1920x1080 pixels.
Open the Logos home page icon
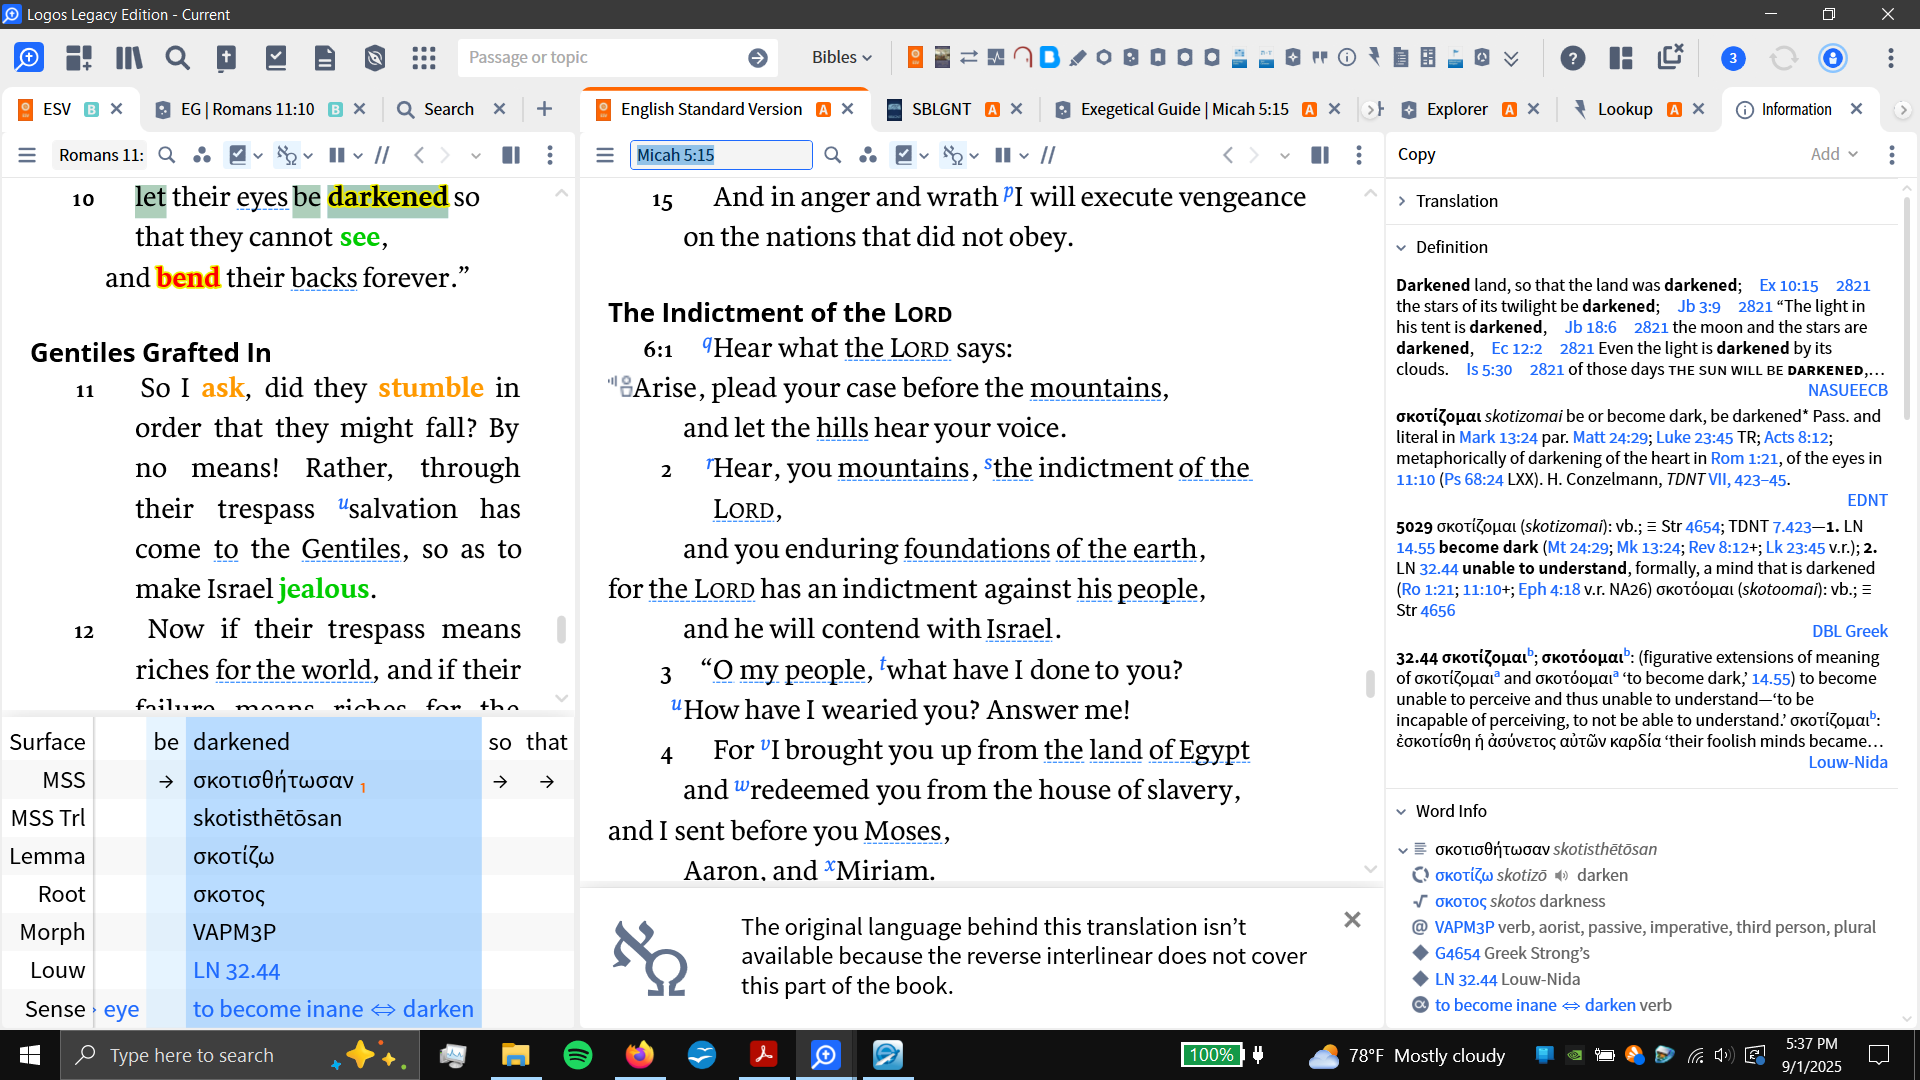(29, 58)
